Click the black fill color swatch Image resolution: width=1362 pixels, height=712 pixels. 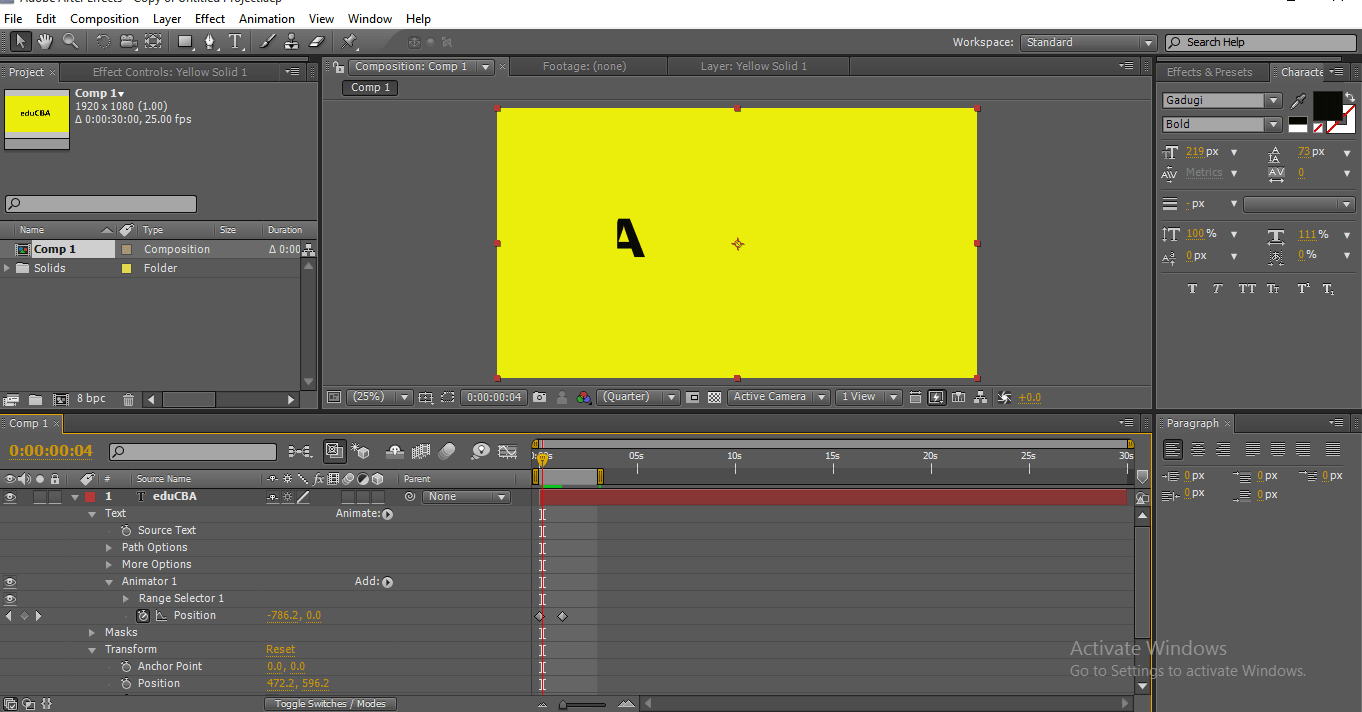1326,104
